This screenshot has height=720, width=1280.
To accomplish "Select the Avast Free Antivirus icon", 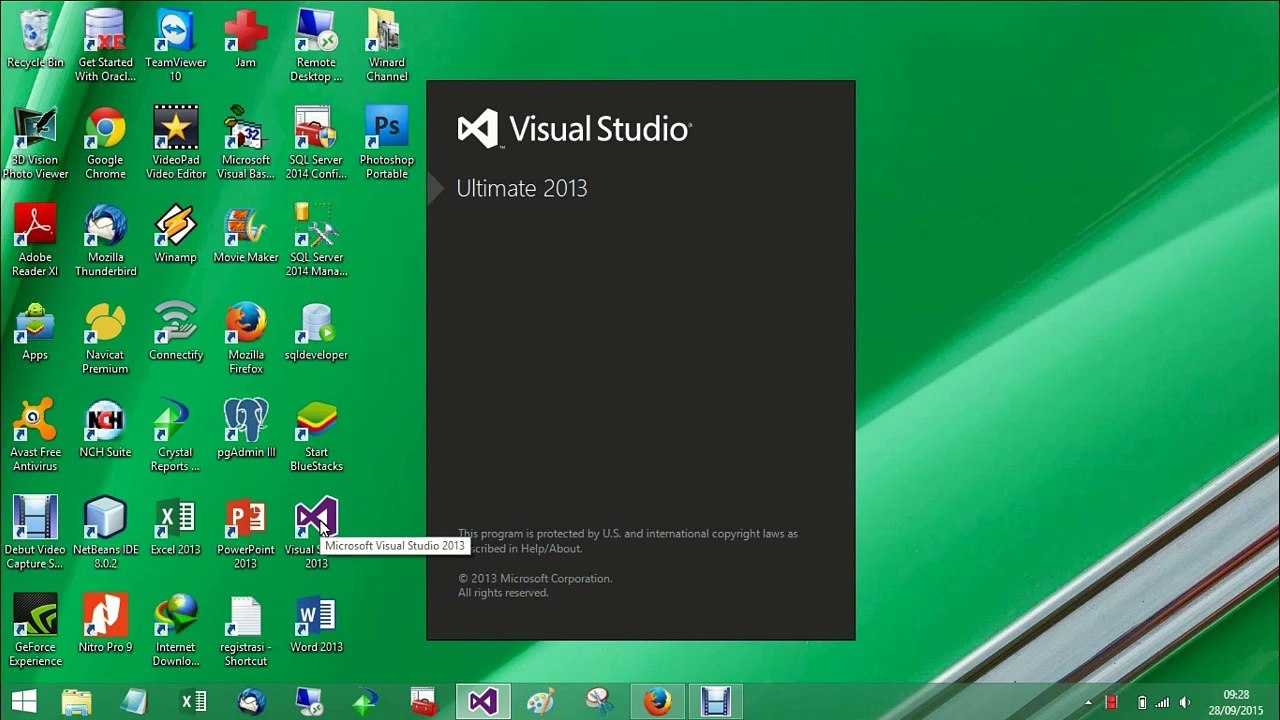I will [x=35, y=435].
